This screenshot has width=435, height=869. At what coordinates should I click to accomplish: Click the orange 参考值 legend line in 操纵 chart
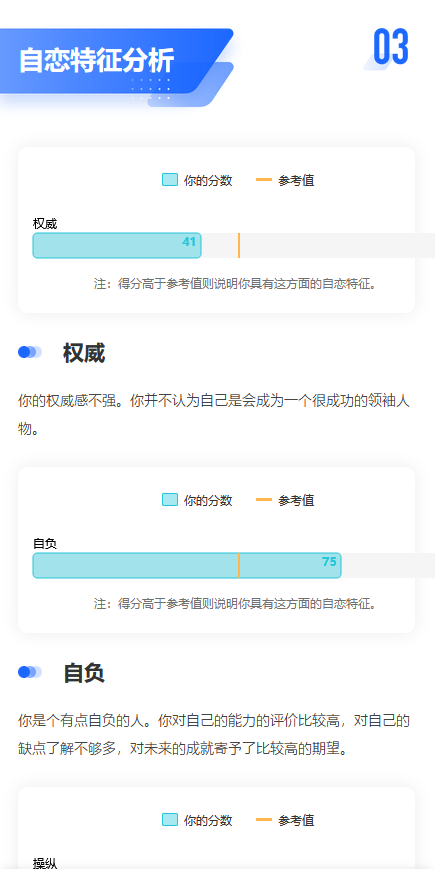(x=264, y=820)
